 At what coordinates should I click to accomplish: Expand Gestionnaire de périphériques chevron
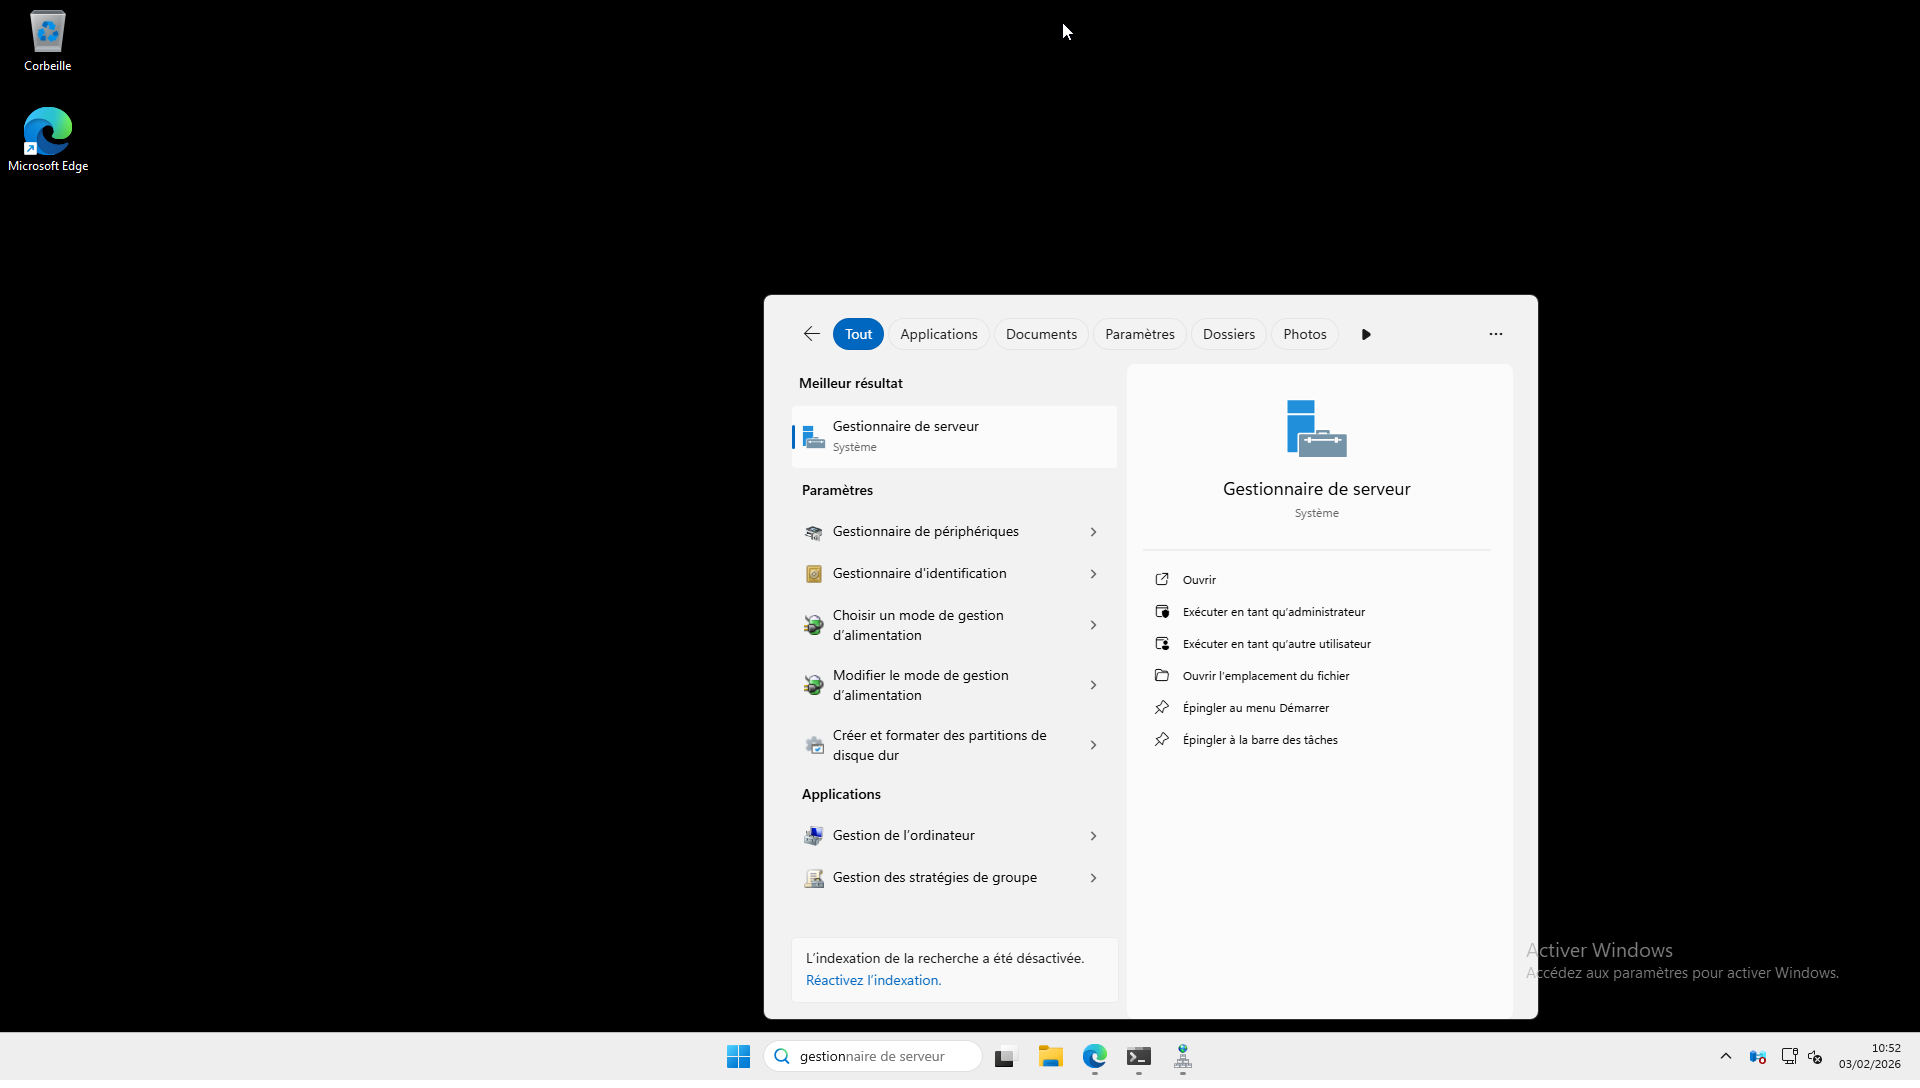coord(1093,532)
